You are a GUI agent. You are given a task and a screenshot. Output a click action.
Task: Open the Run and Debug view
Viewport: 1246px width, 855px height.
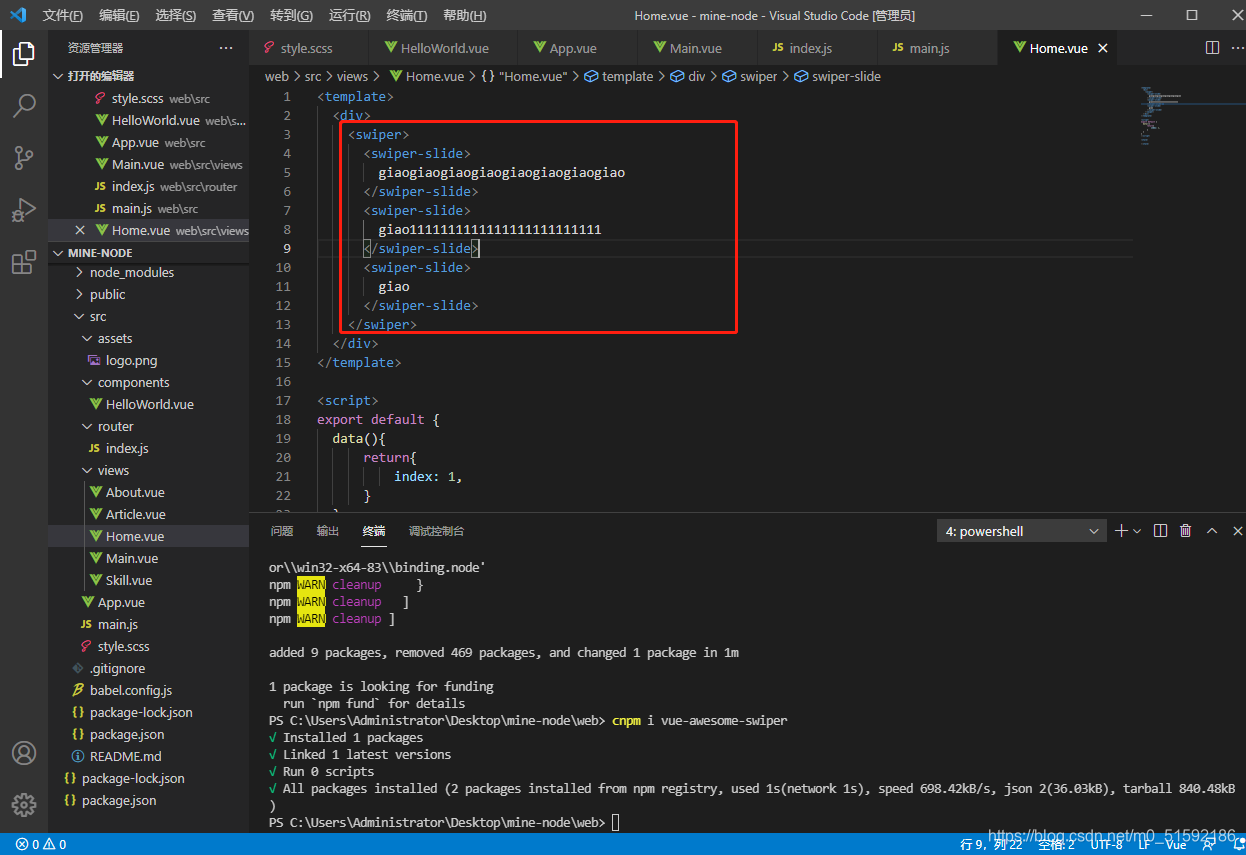24,210
